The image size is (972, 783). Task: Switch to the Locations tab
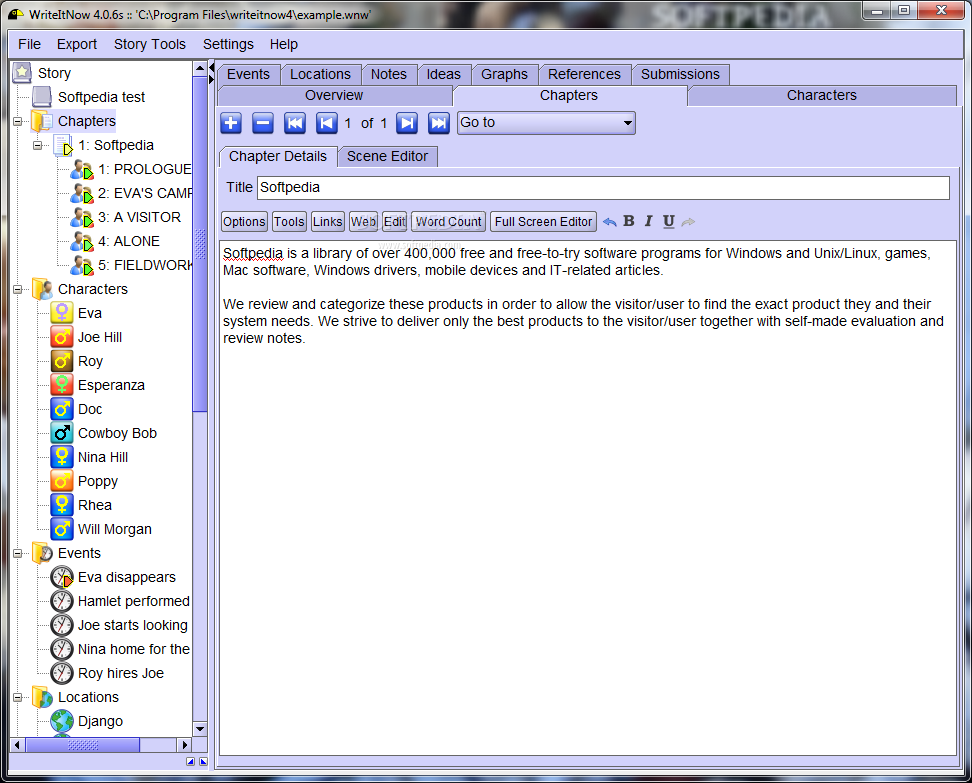coord(320,74)
